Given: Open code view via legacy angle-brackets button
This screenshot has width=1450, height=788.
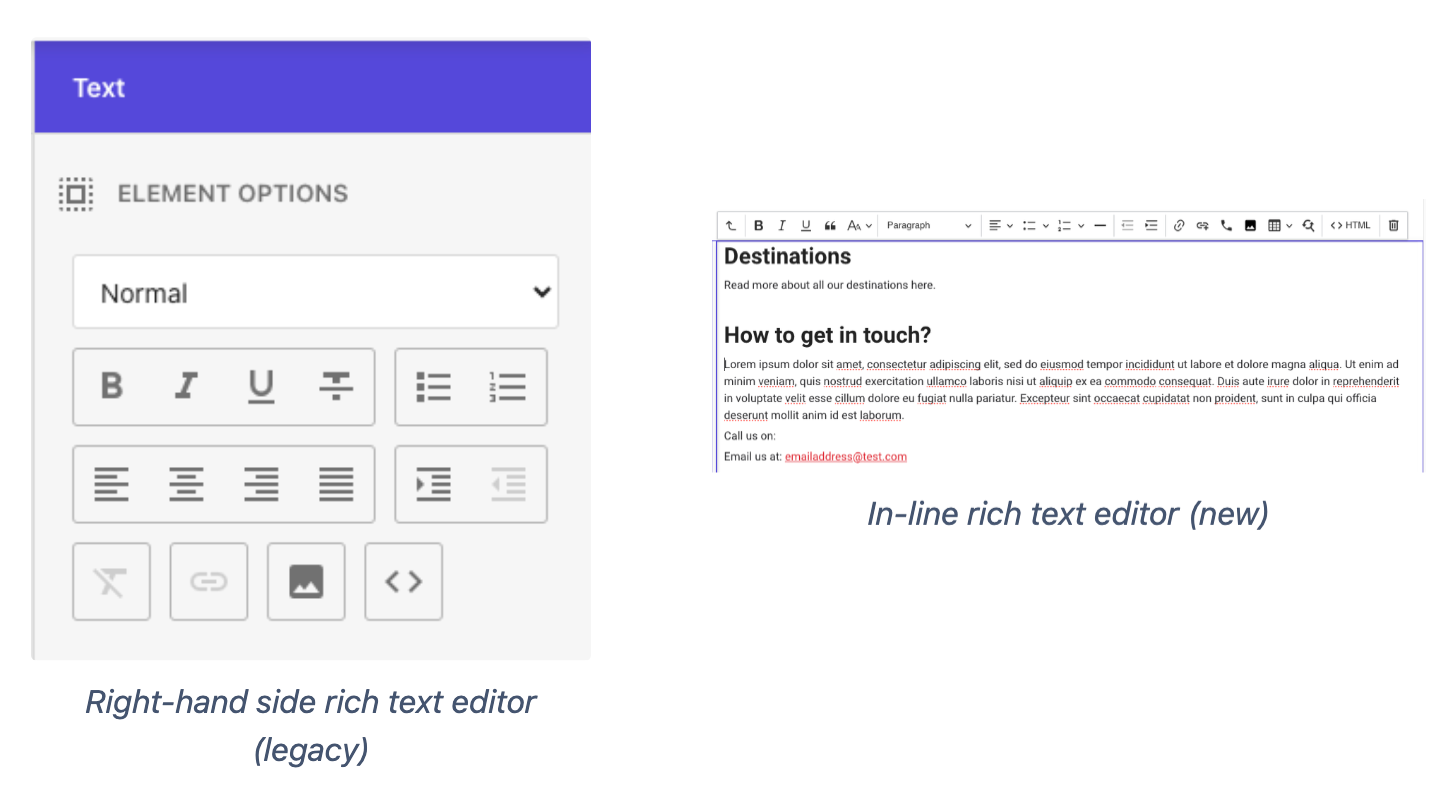Looking at the screenshot, I should tap(403, 582).
